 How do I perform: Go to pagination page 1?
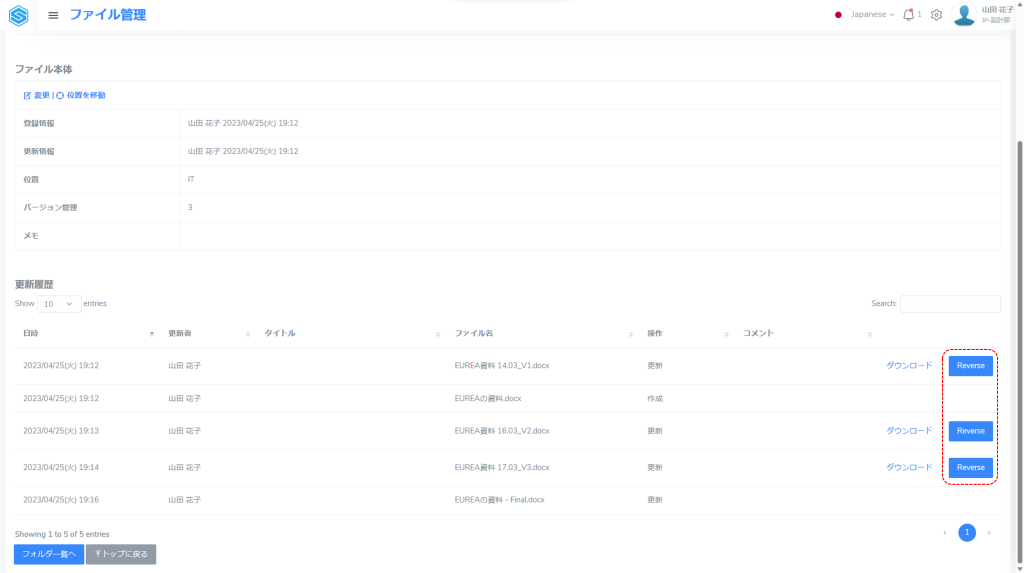[966, 533]
